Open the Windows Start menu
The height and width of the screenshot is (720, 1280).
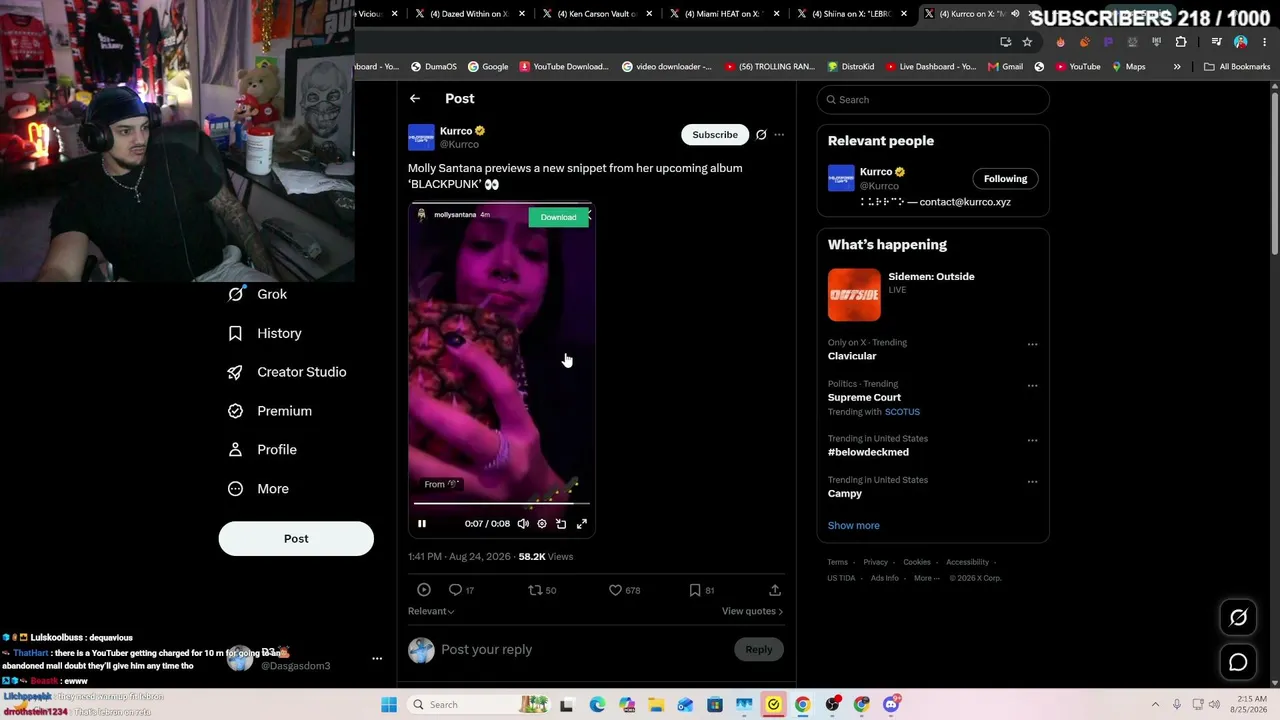[389, 705]
